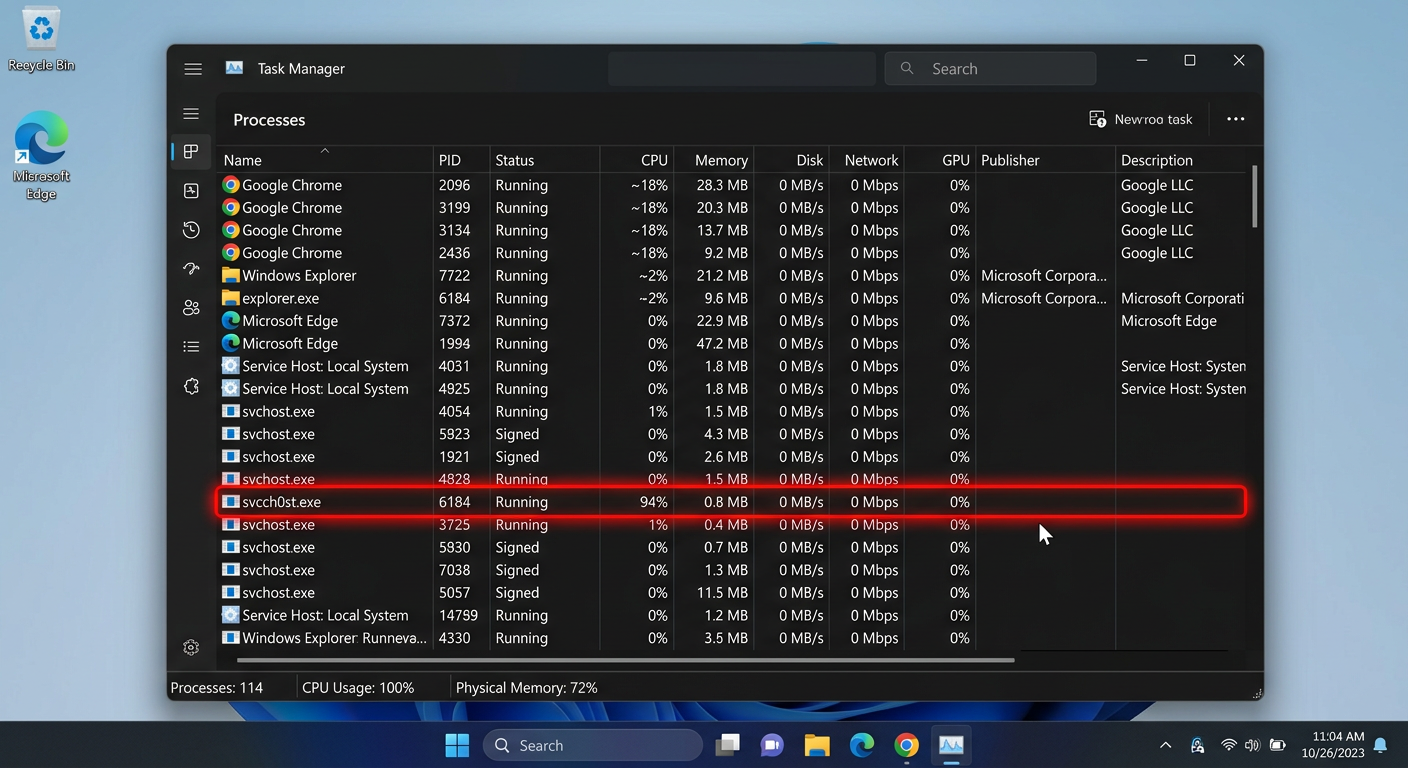
Task: Open the notification bell in the system tray
Action: pyautogui.click(x=1380, y=746)
